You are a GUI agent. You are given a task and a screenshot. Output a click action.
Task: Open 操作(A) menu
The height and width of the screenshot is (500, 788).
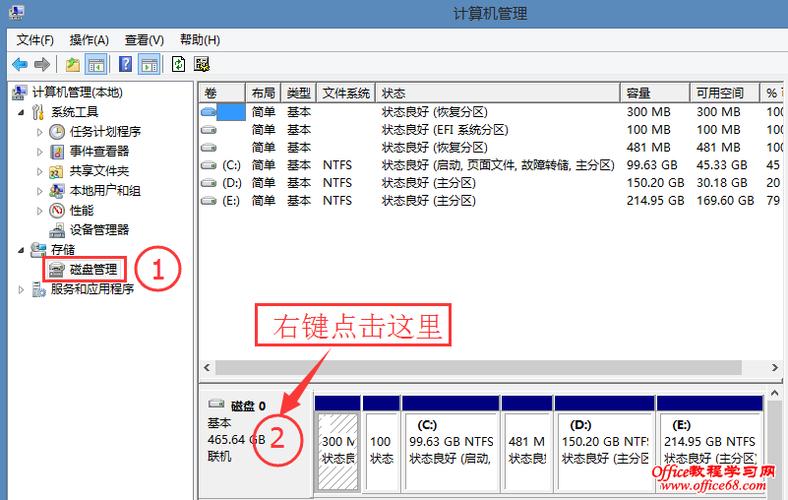[x=89, y=40]
